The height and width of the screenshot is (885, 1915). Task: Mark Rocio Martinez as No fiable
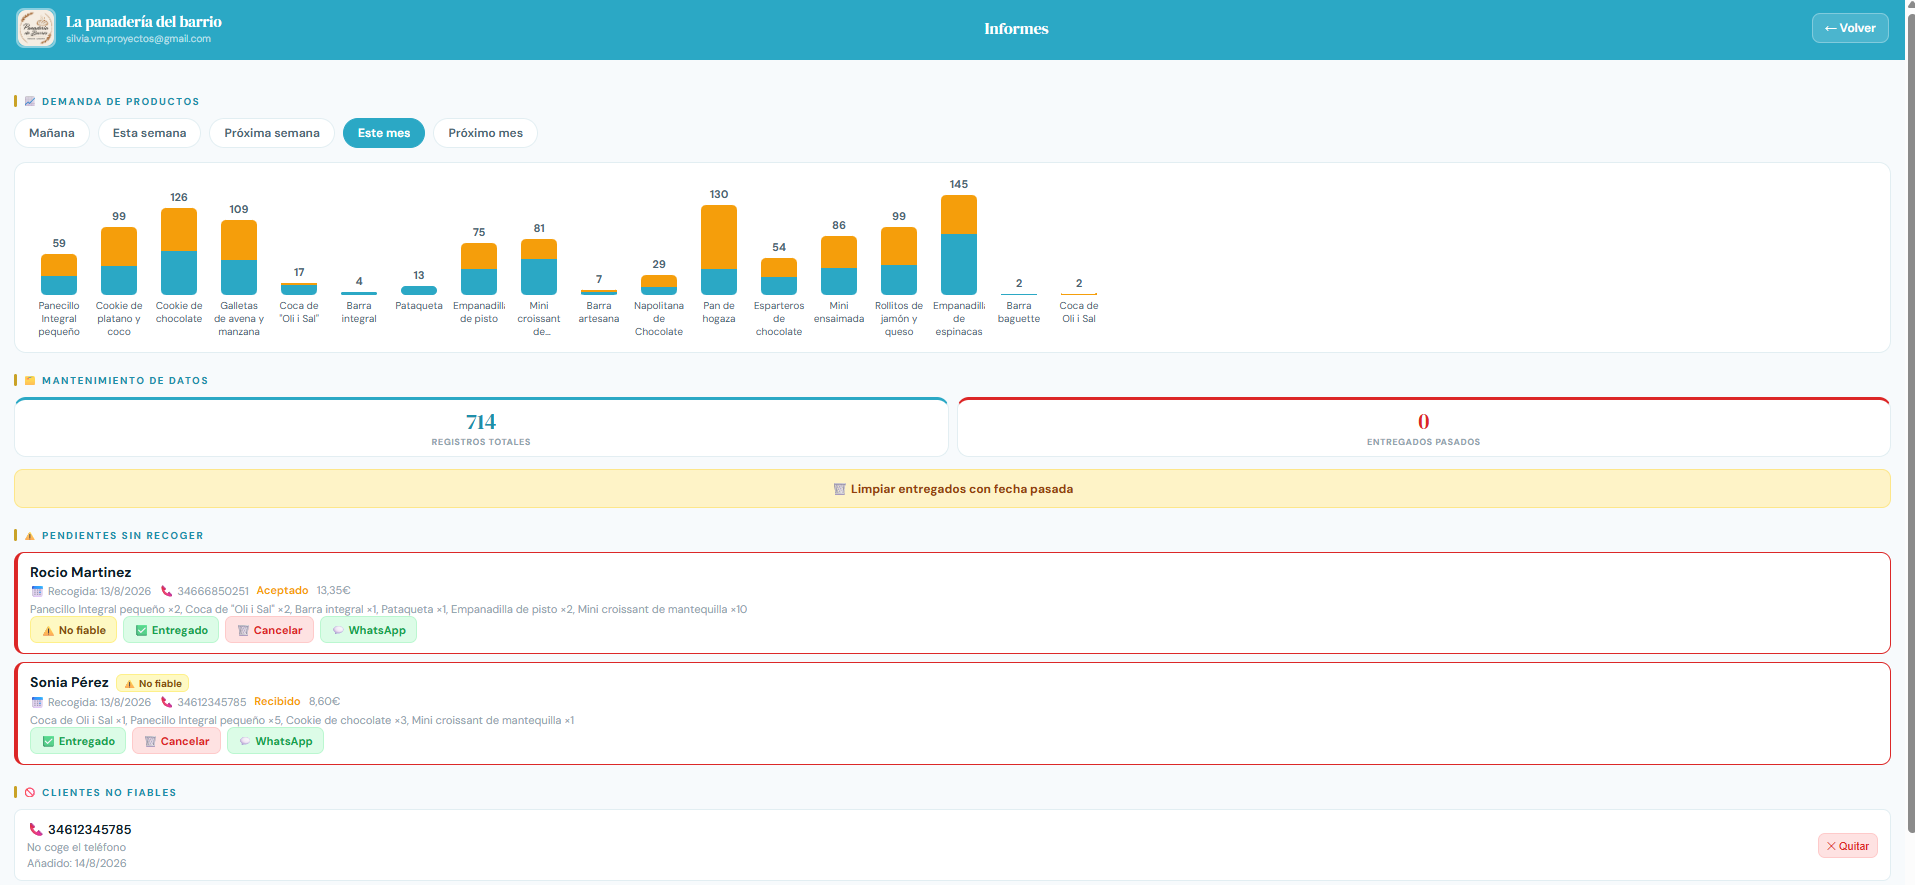point(73,630)
